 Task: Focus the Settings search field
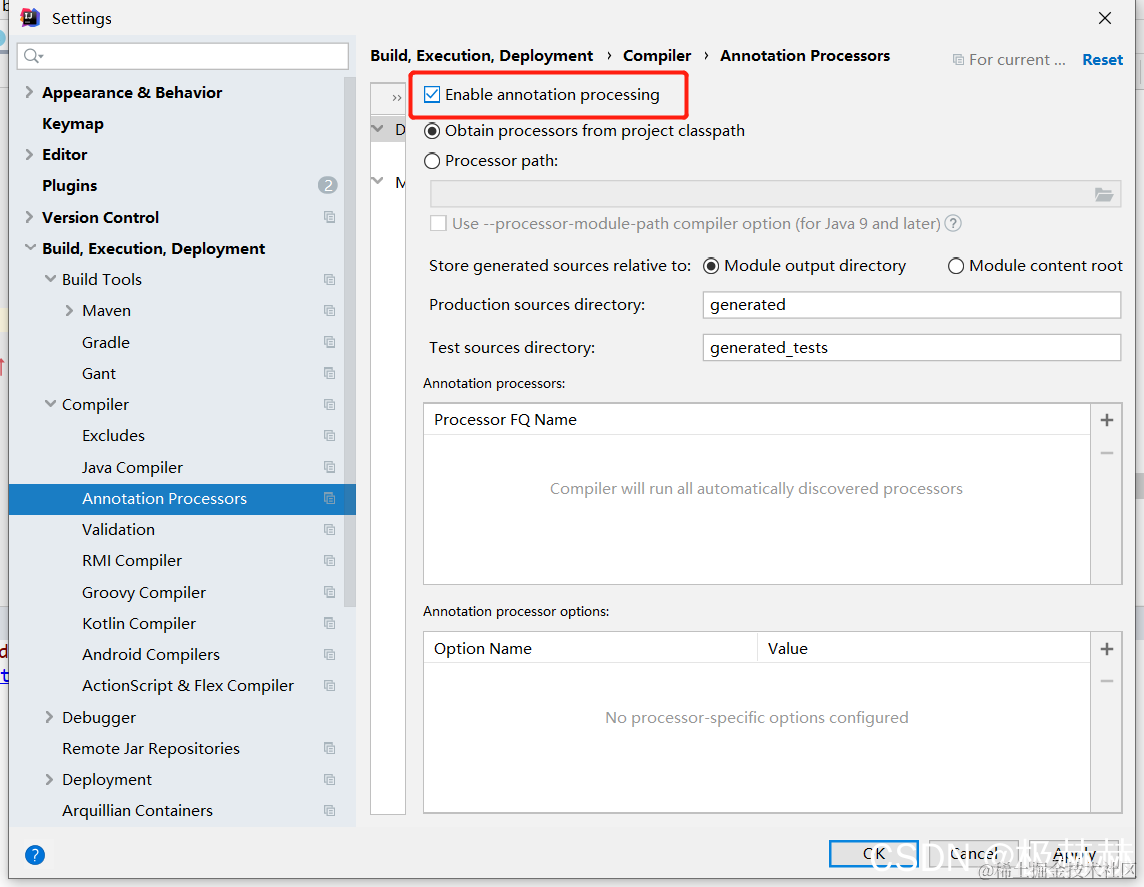[x=182, y=56]
